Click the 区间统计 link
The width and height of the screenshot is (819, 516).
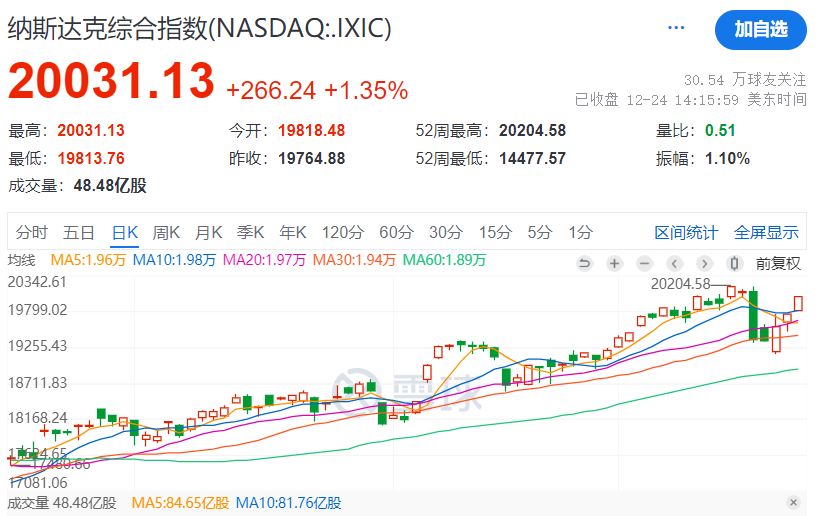click(x=686, y=233)
